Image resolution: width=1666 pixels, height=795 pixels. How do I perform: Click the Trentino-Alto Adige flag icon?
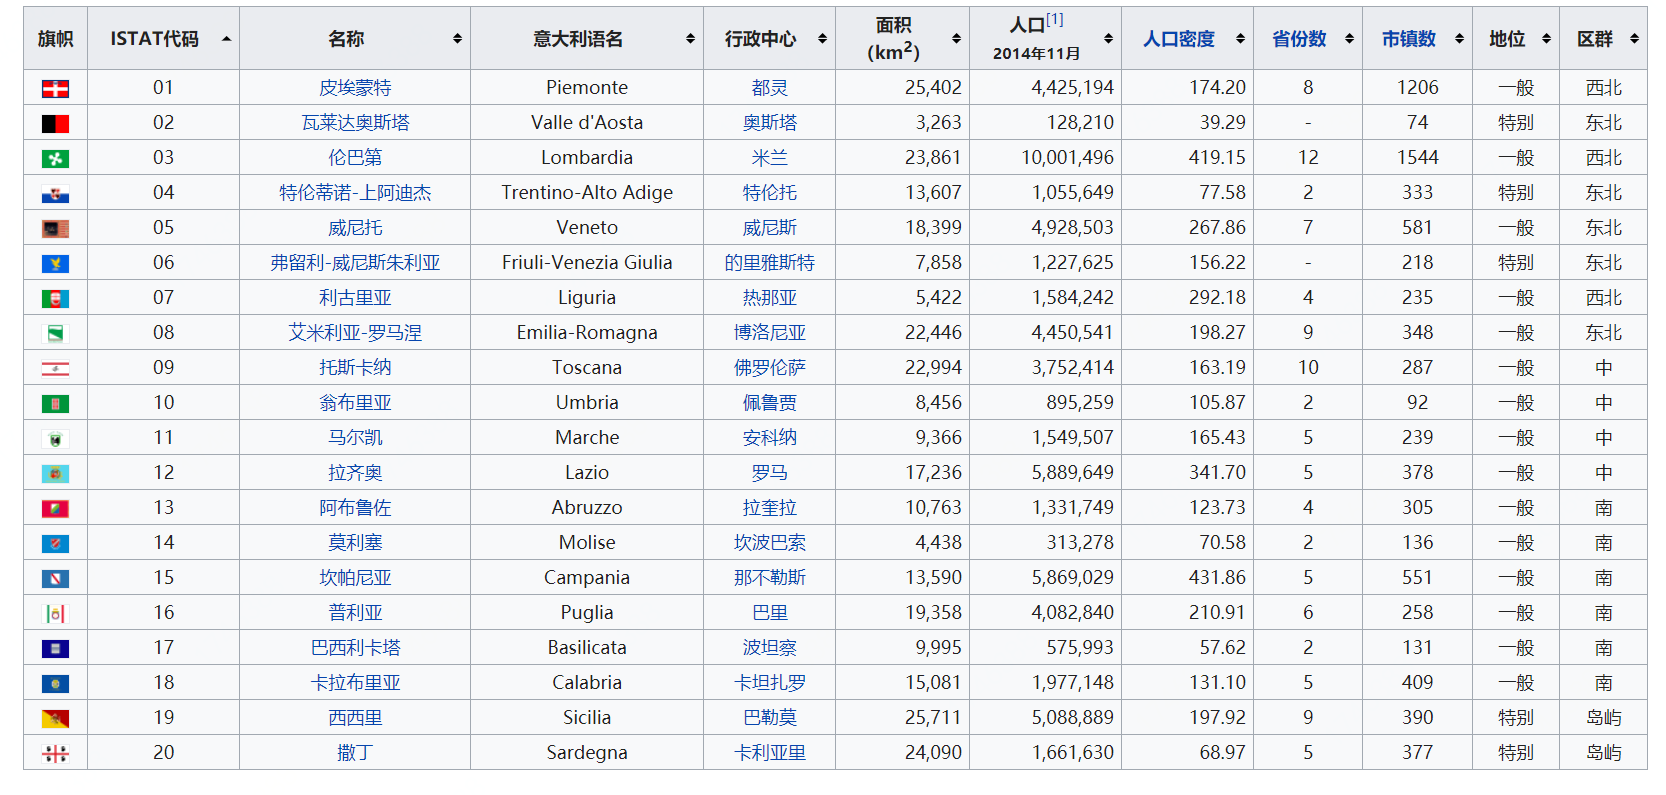coord(55,194)
